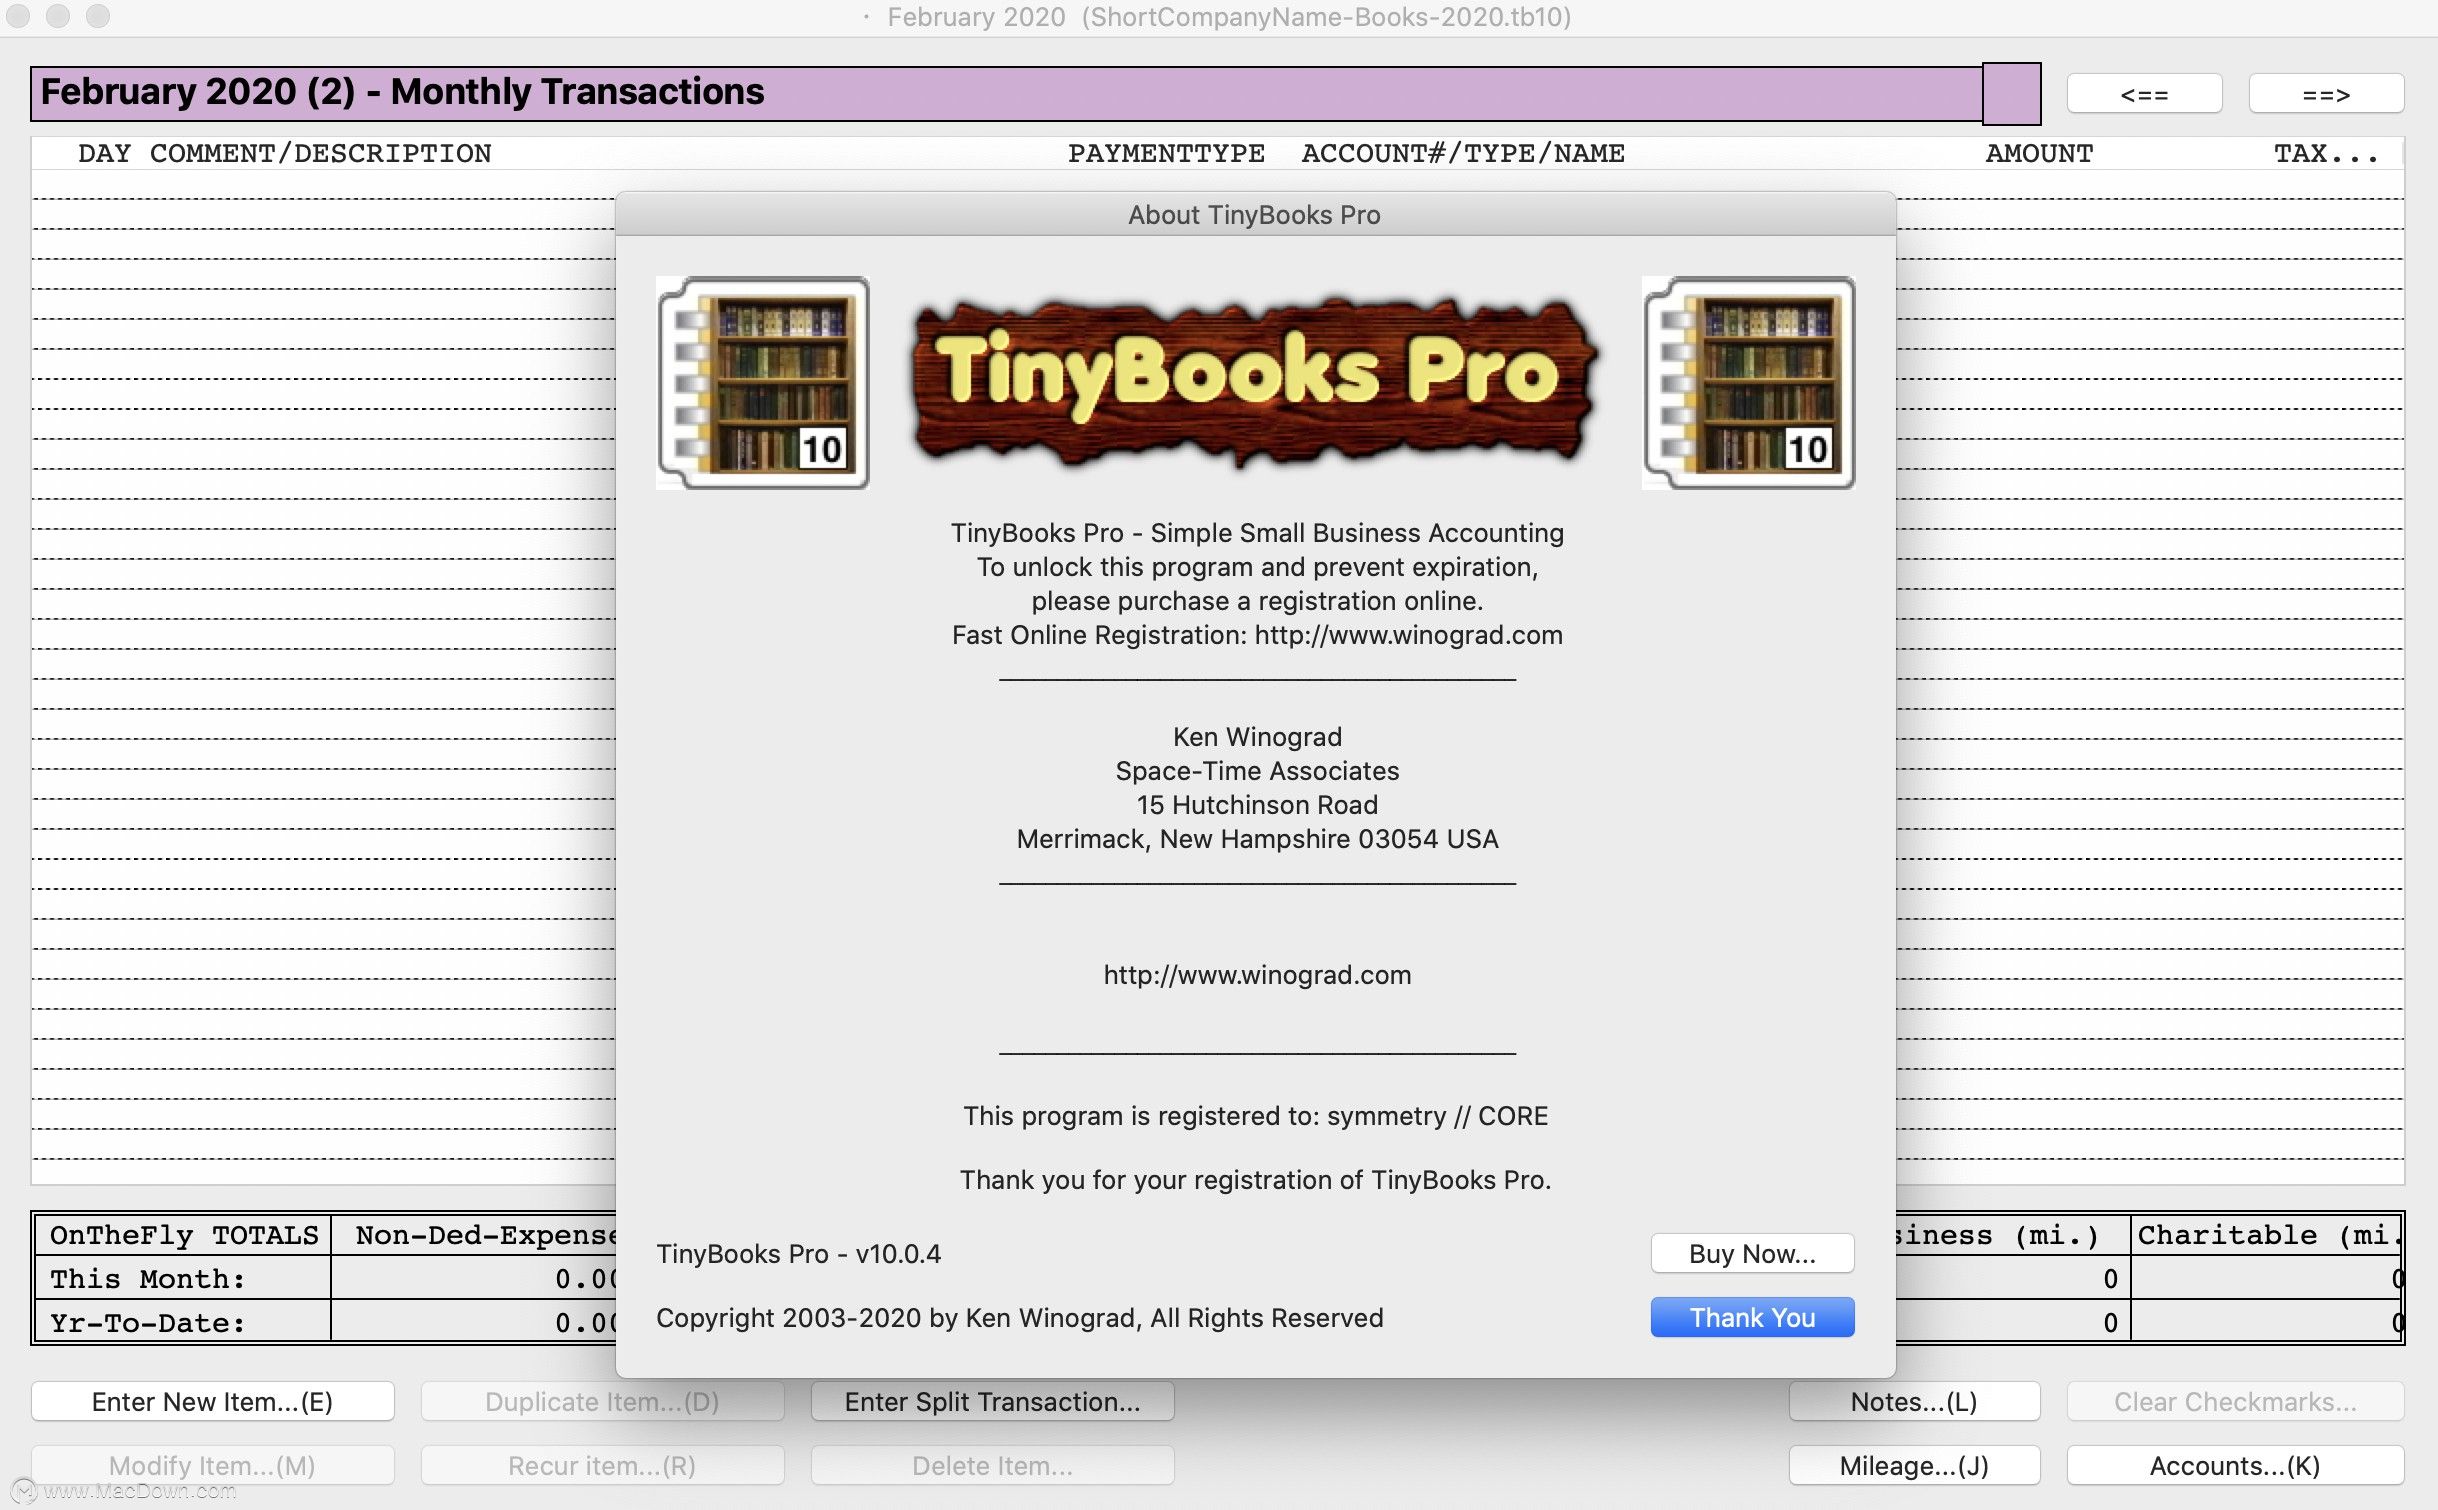Viewport: 2438px width, 1510px height.
Task: Click the main window title February 2020
Action: pyautogui.click(x=1228, y=17)
